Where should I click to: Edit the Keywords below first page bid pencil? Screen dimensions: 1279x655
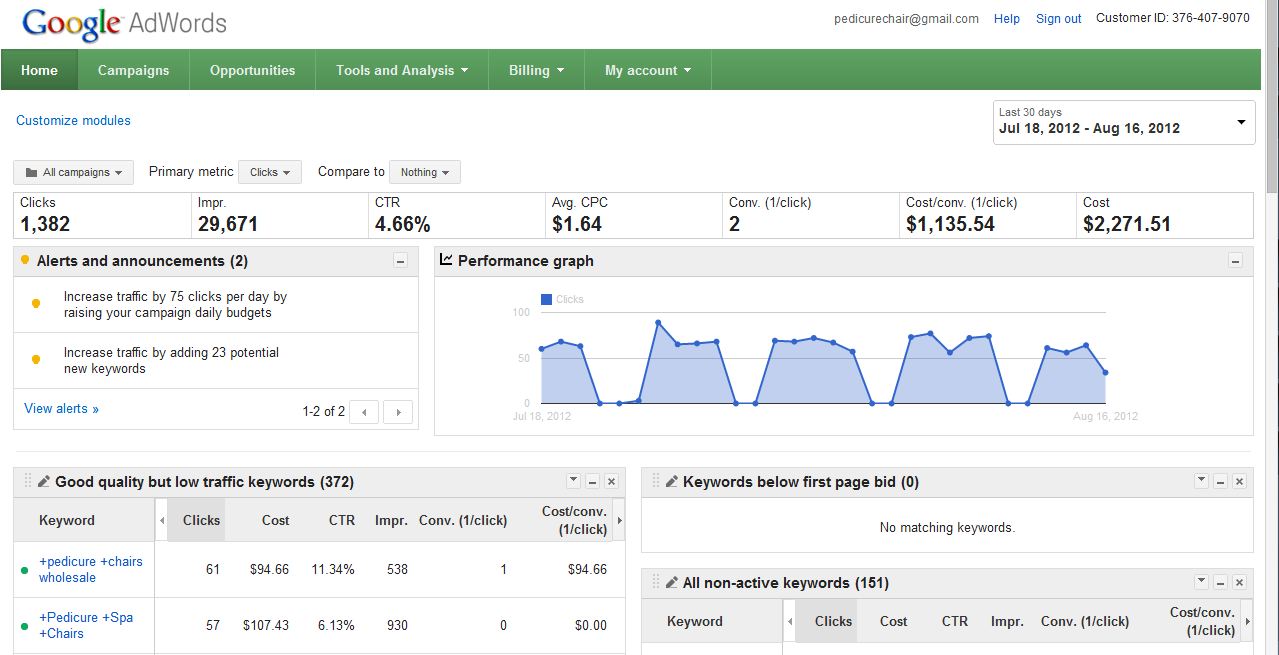pyautogui.click(x=671, y=481)
